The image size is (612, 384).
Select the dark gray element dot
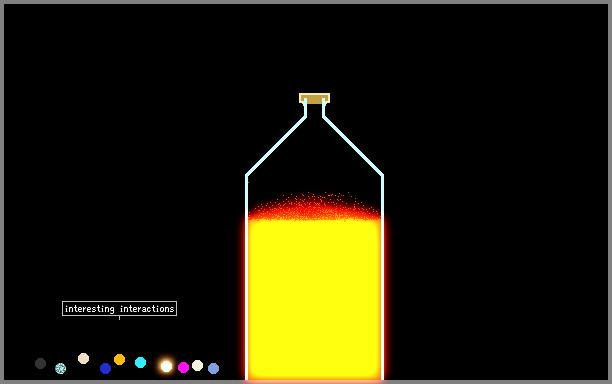tap(41, 363)
